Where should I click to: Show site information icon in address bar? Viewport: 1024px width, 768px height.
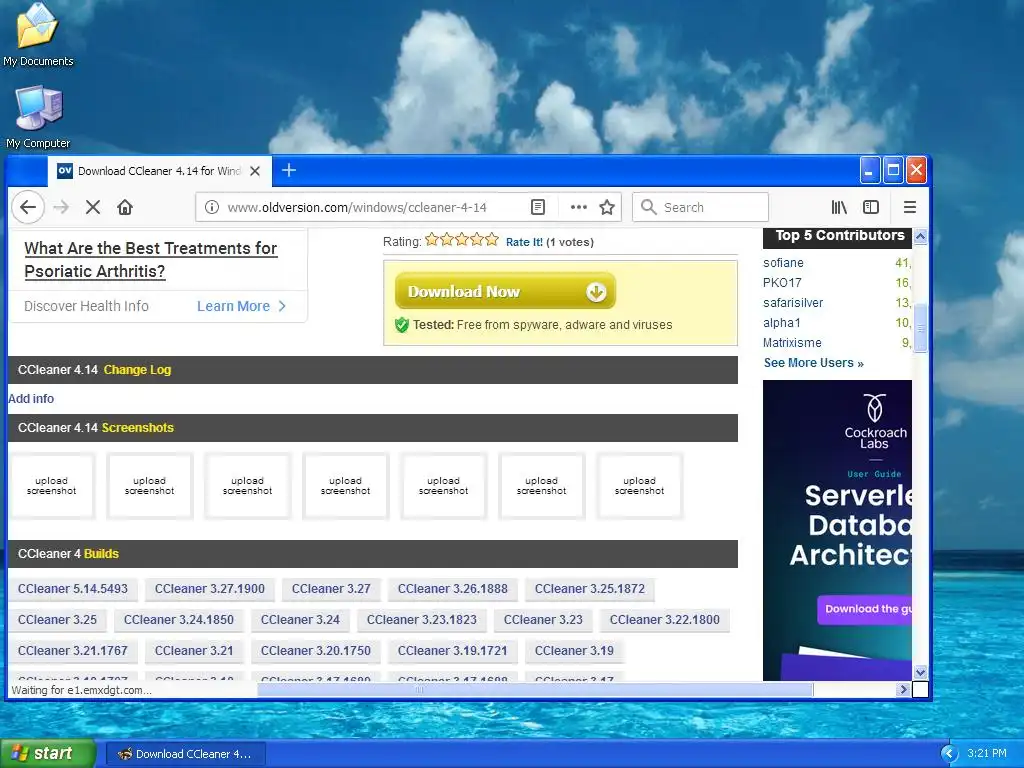(x=212, y=207)
